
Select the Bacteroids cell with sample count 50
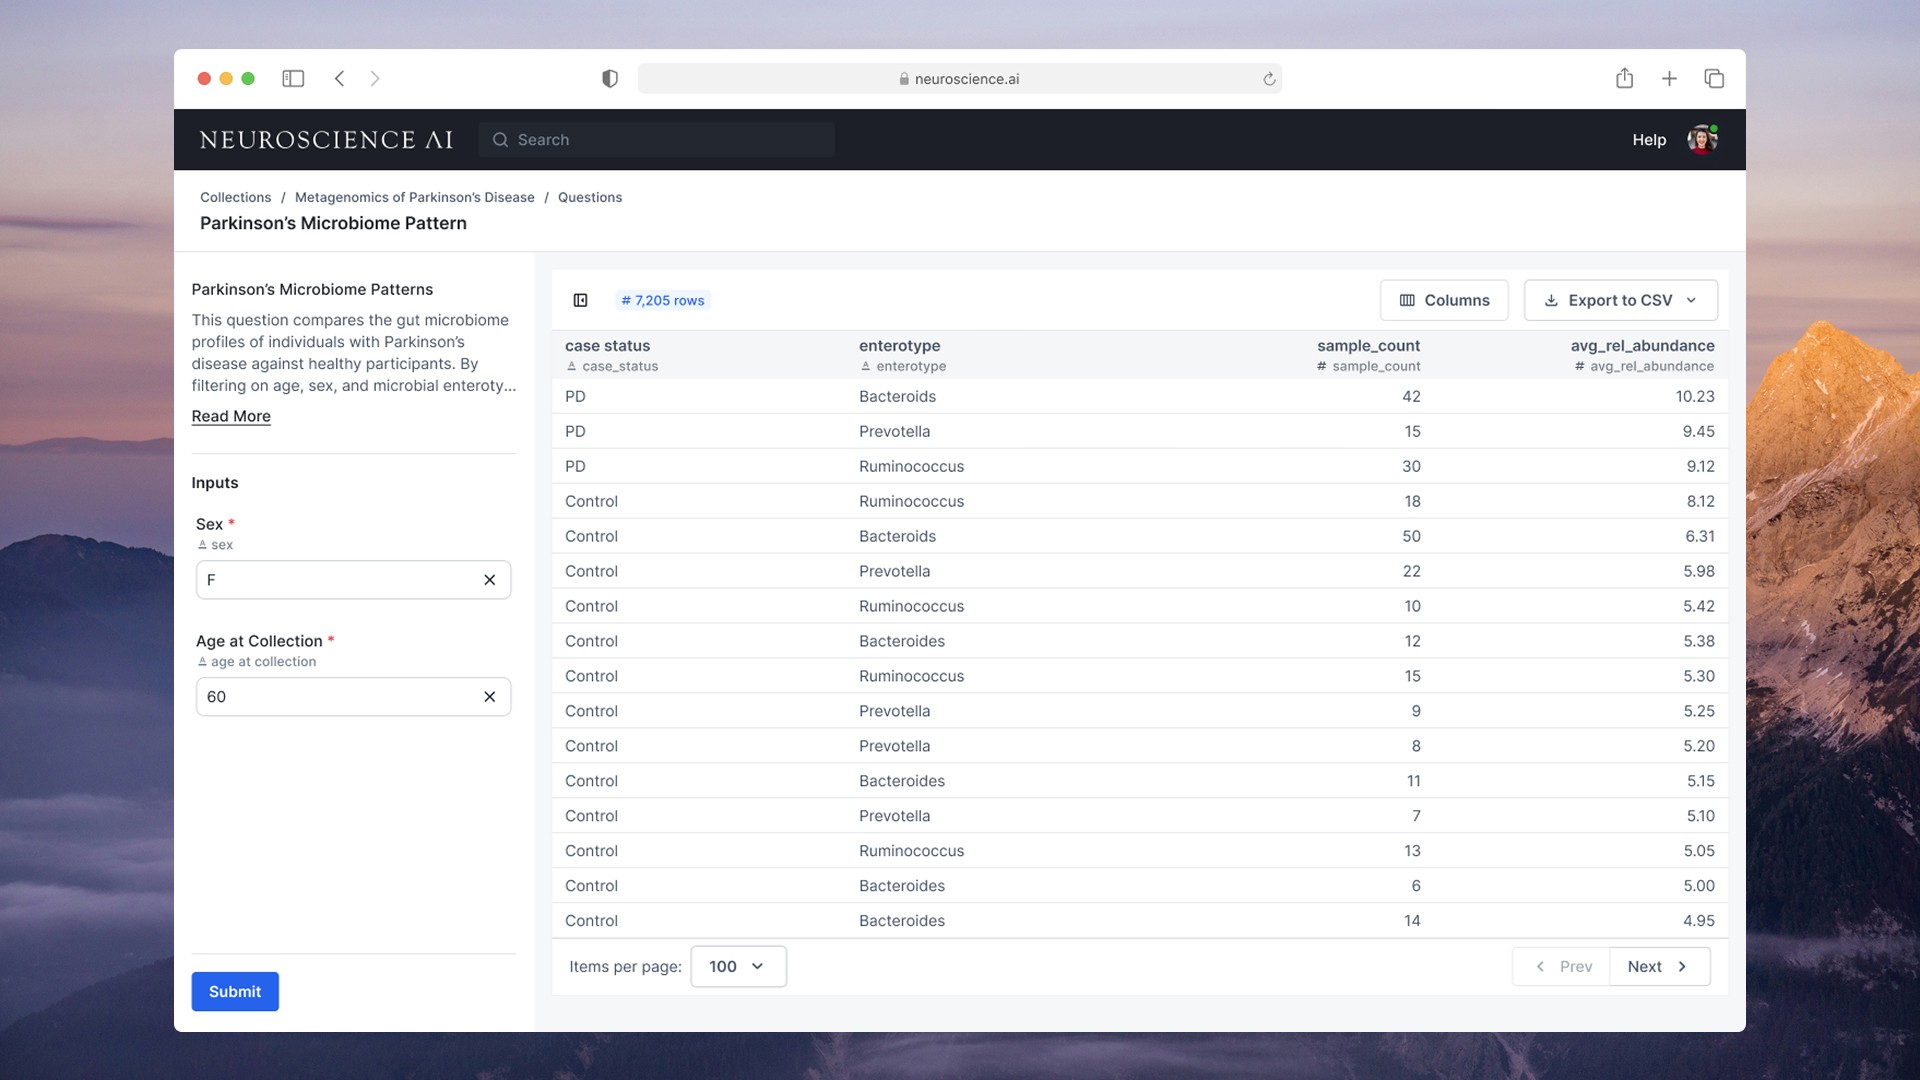[x=897, y=536]
